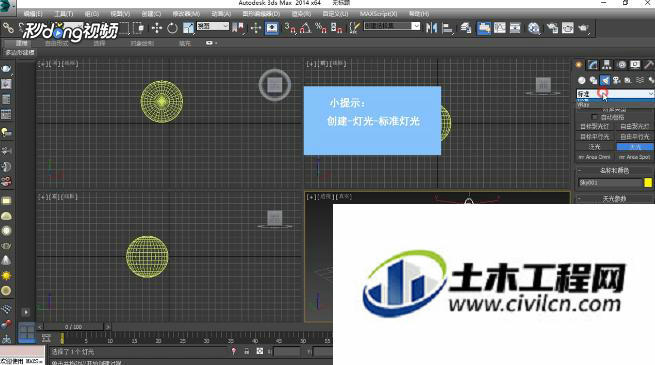Click Select and Manipulate icon
The width and height of the screenshot is (655, 365).
tap(256, 28)
